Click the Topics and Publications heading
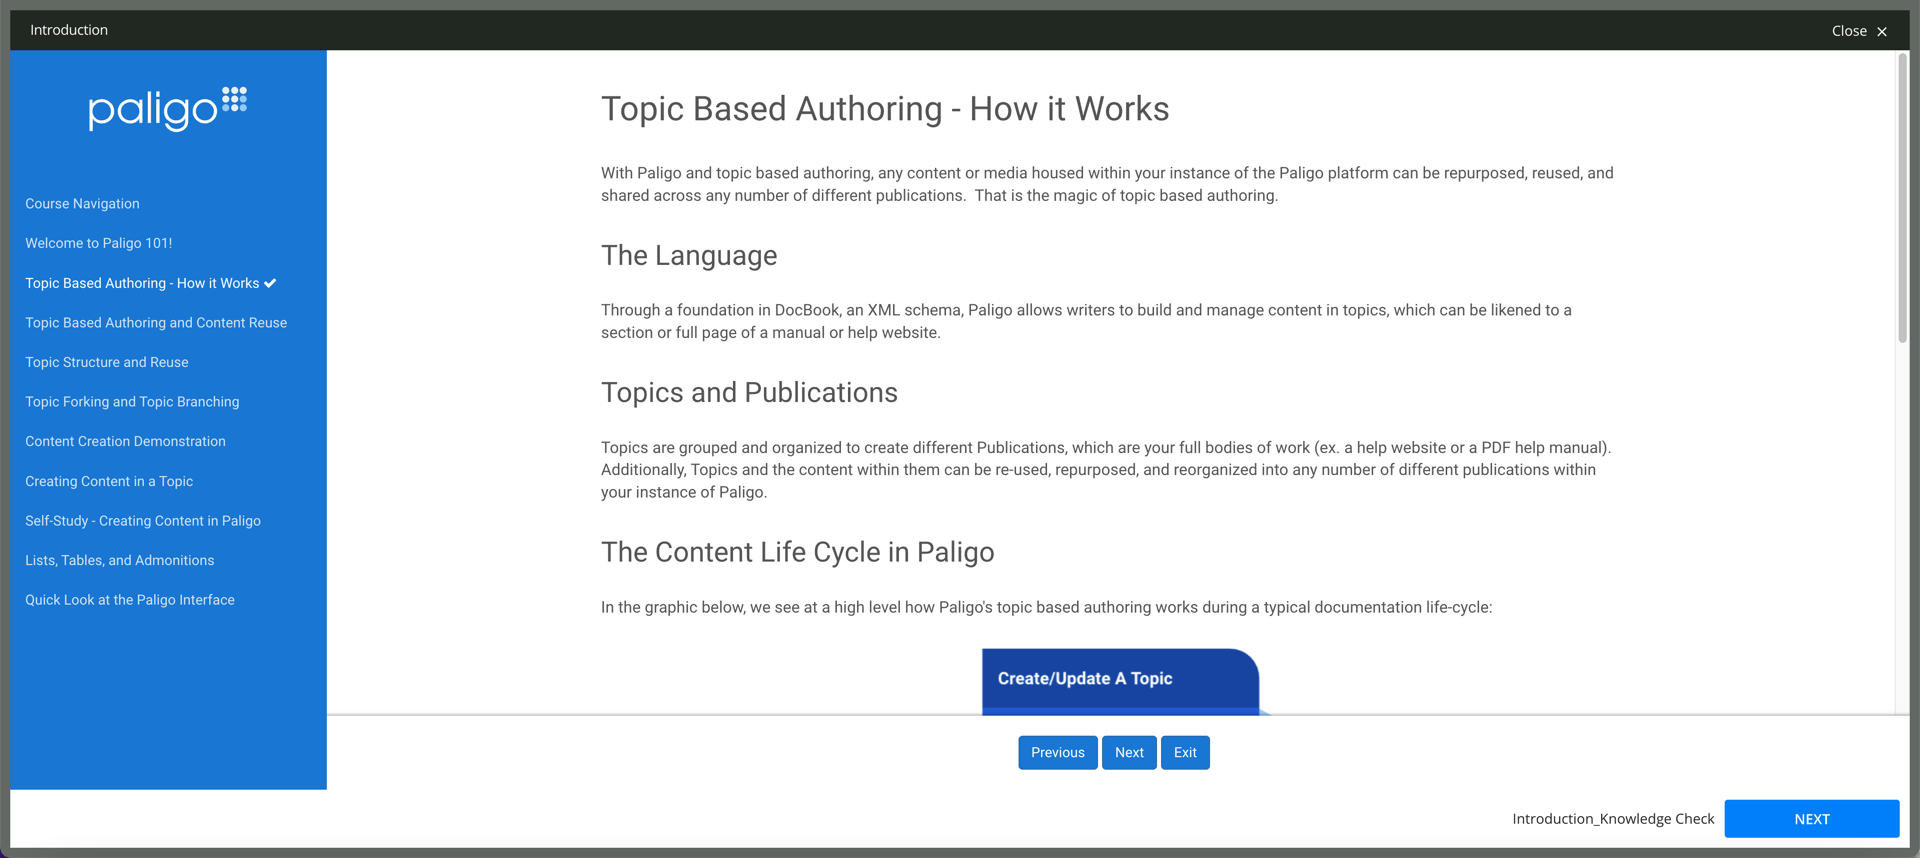 pos(749,392)
